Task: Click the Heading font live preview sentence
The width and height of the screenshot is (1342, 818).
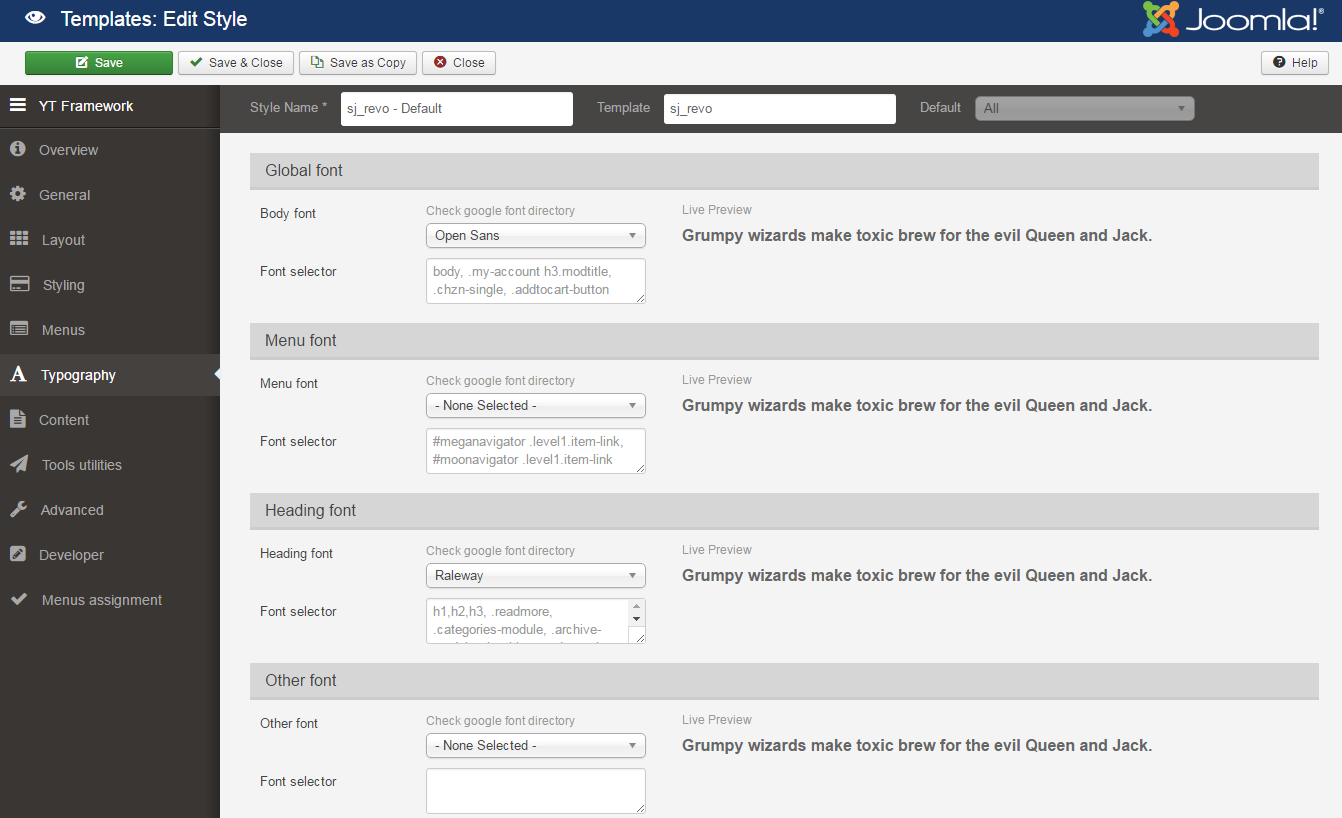Action: 917,576
